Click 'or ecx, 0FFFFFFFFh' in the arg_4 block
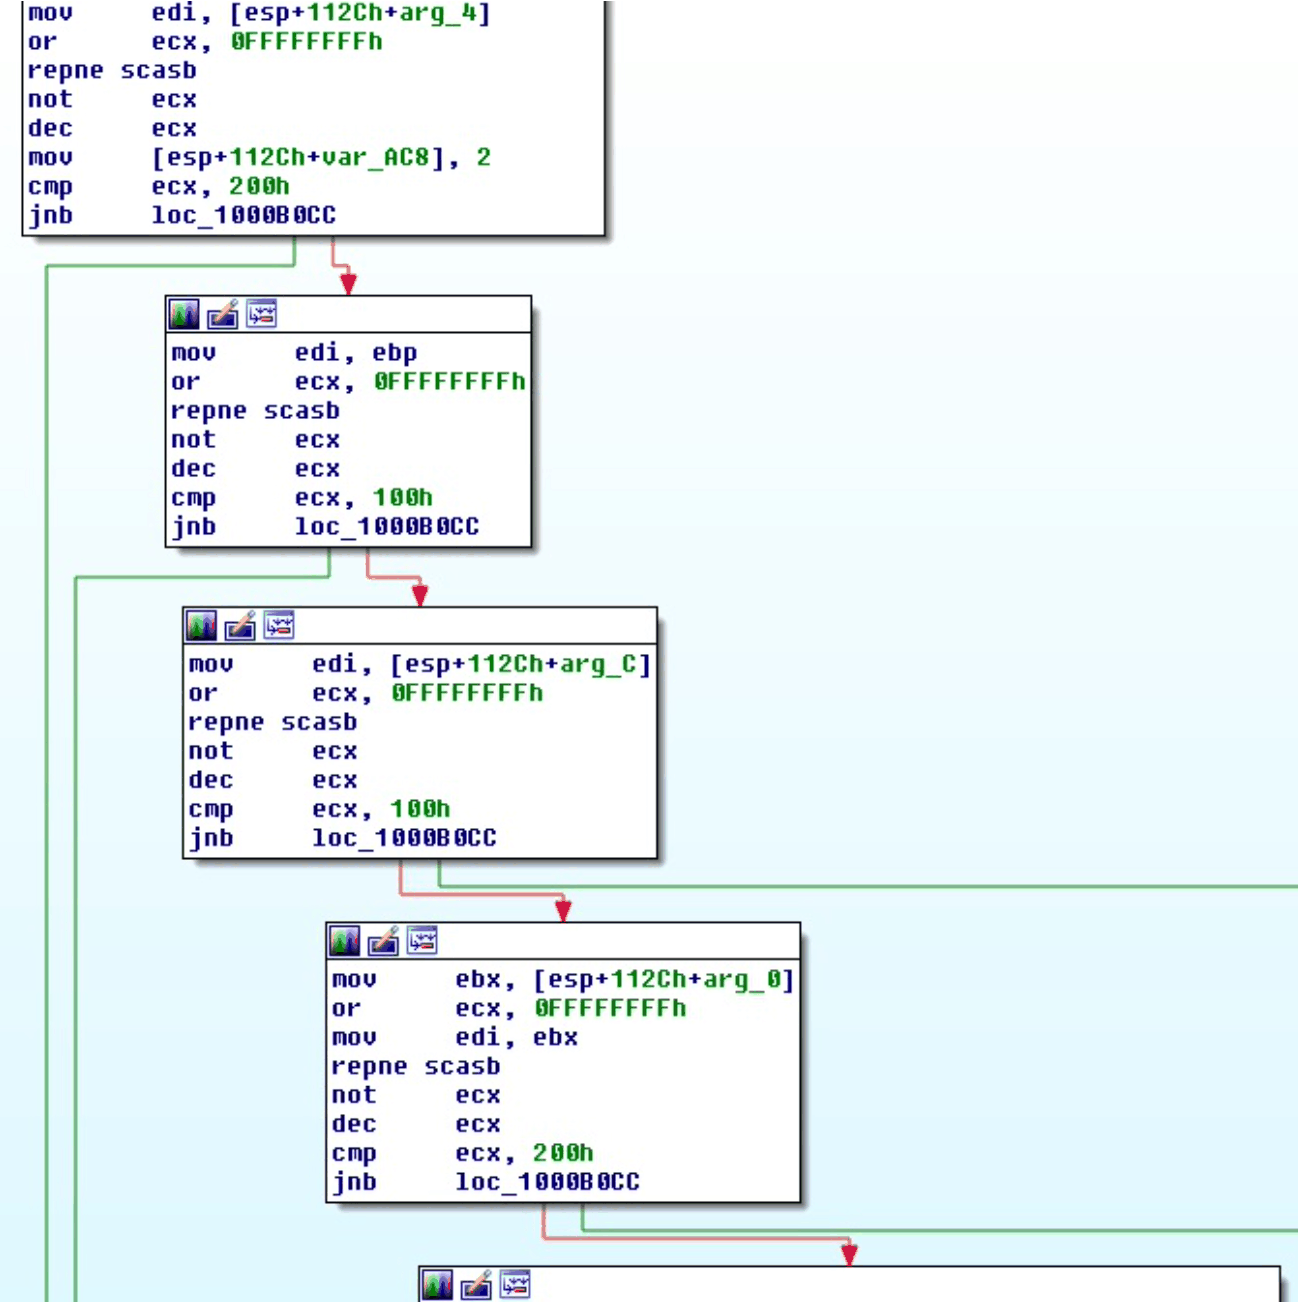The width and height of the screenshot is (1302, 1306). click(205, 42)
